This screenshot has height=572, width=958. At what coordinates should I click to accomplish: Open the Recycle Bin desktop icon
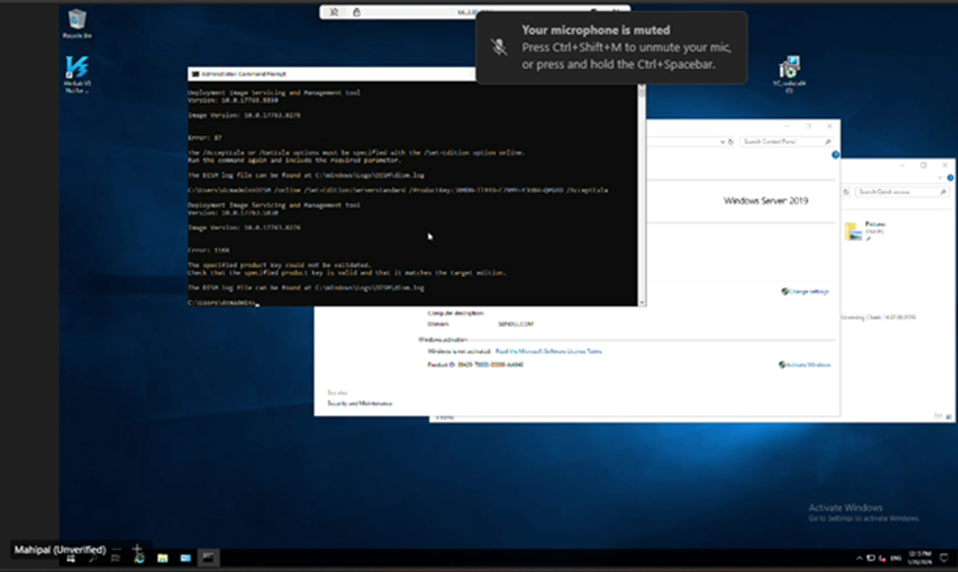click(x=77, y=23)
